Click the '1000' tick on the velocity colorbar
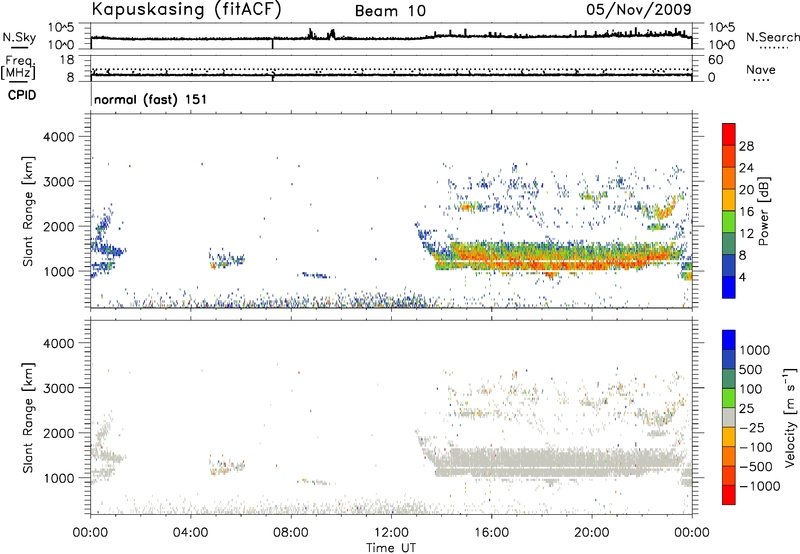This screenshot has height=554, width=800. (755, 350)
